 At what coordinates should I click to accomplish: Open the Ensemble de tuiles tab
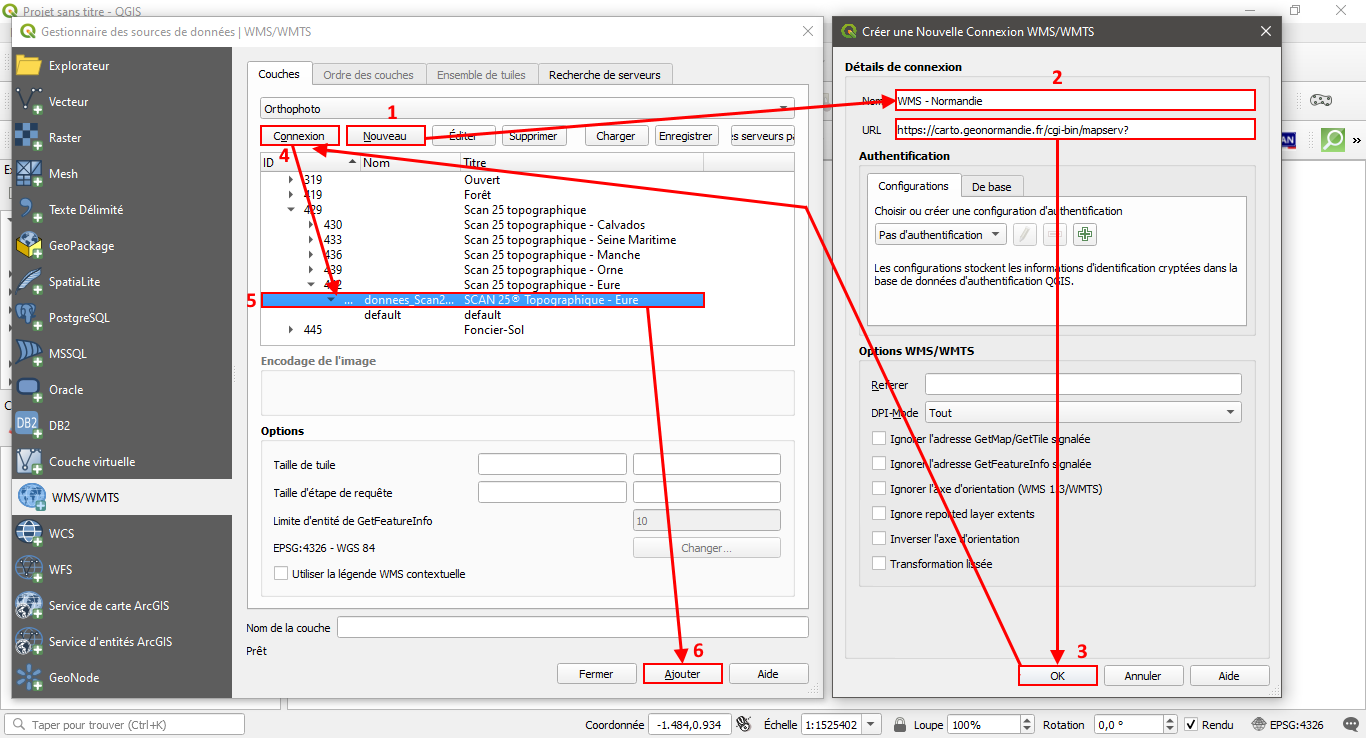point(481,75)
